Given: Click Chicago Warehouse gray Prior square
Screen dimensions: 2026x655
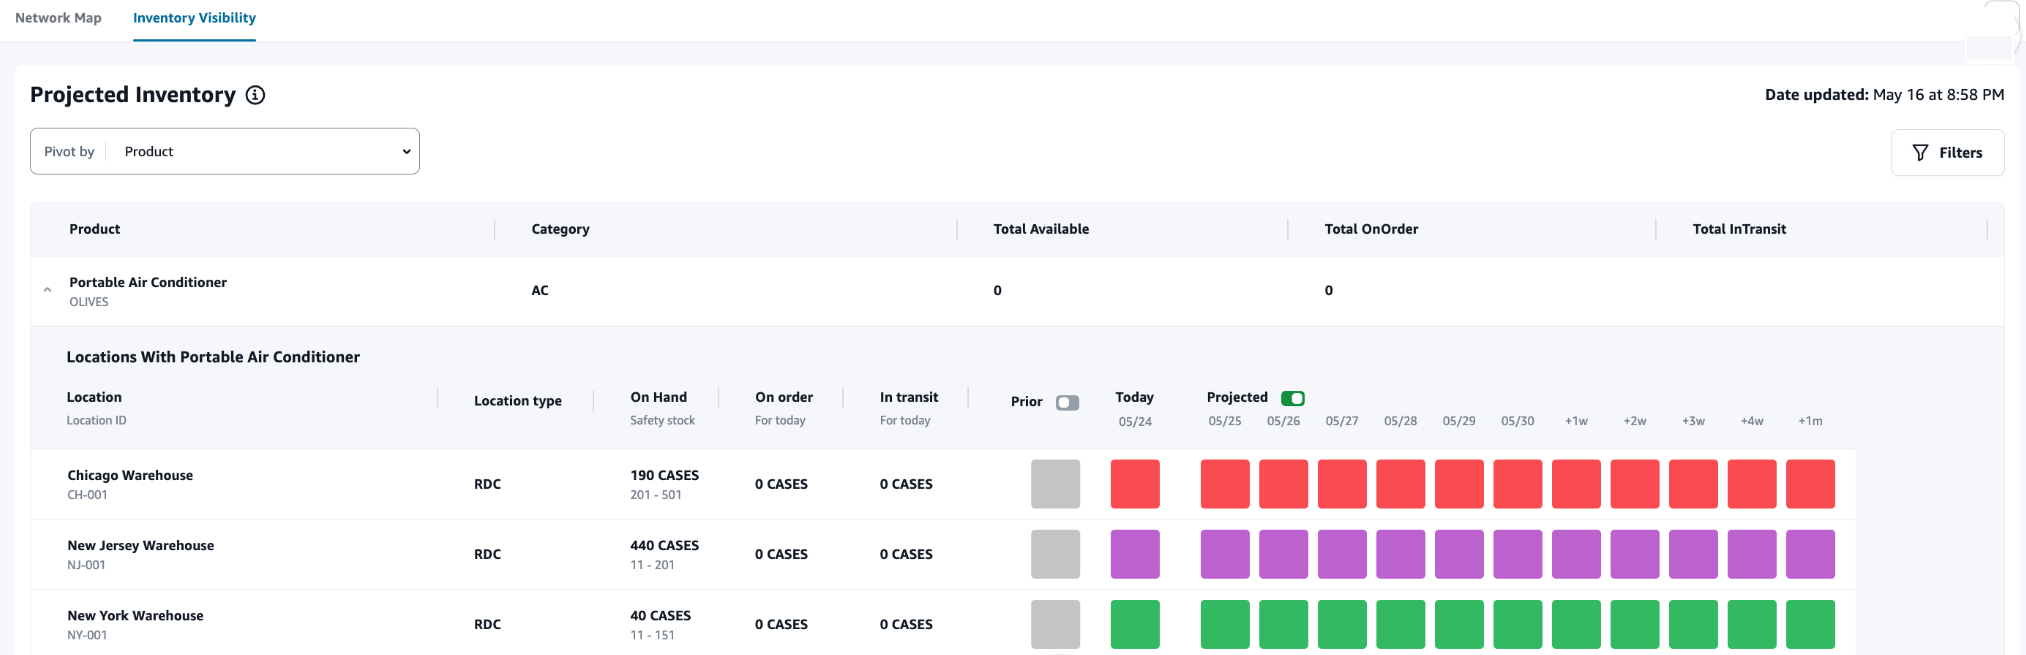Looking at the screenshot, I should (1055, 484).
